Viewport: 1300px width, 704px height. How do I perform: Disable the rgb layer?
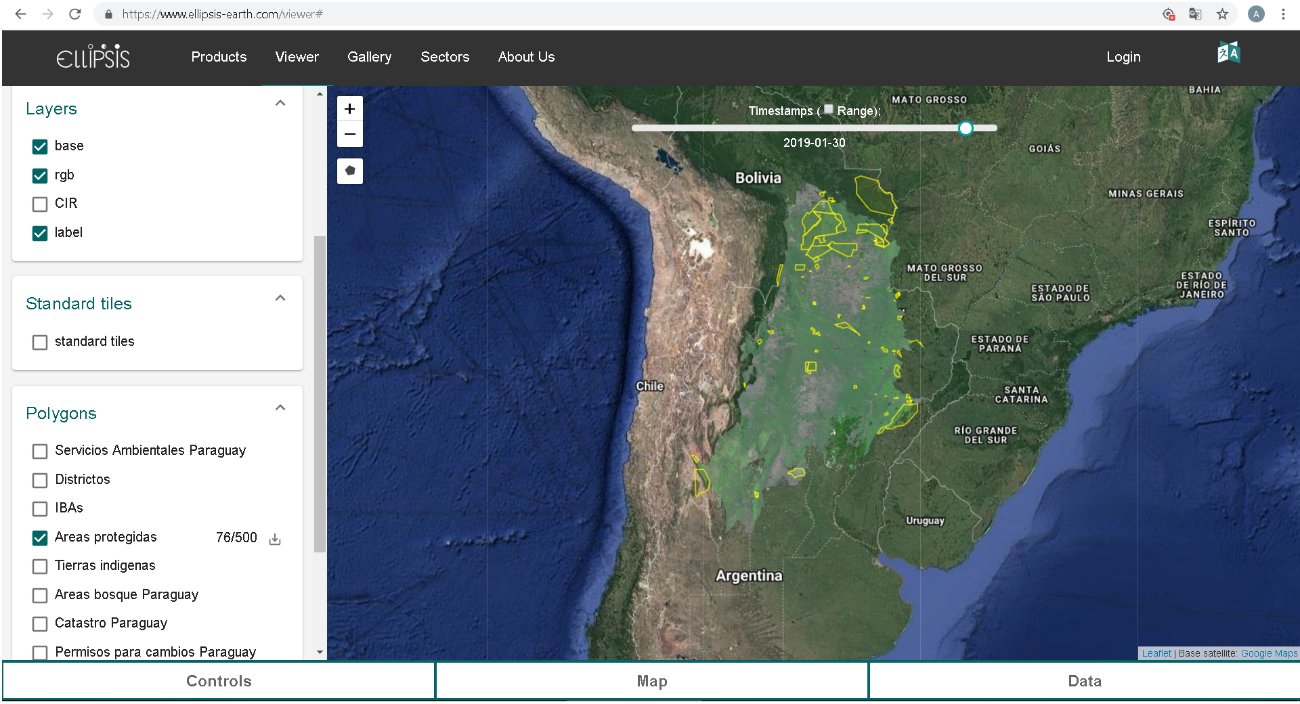tap(40, 176)
